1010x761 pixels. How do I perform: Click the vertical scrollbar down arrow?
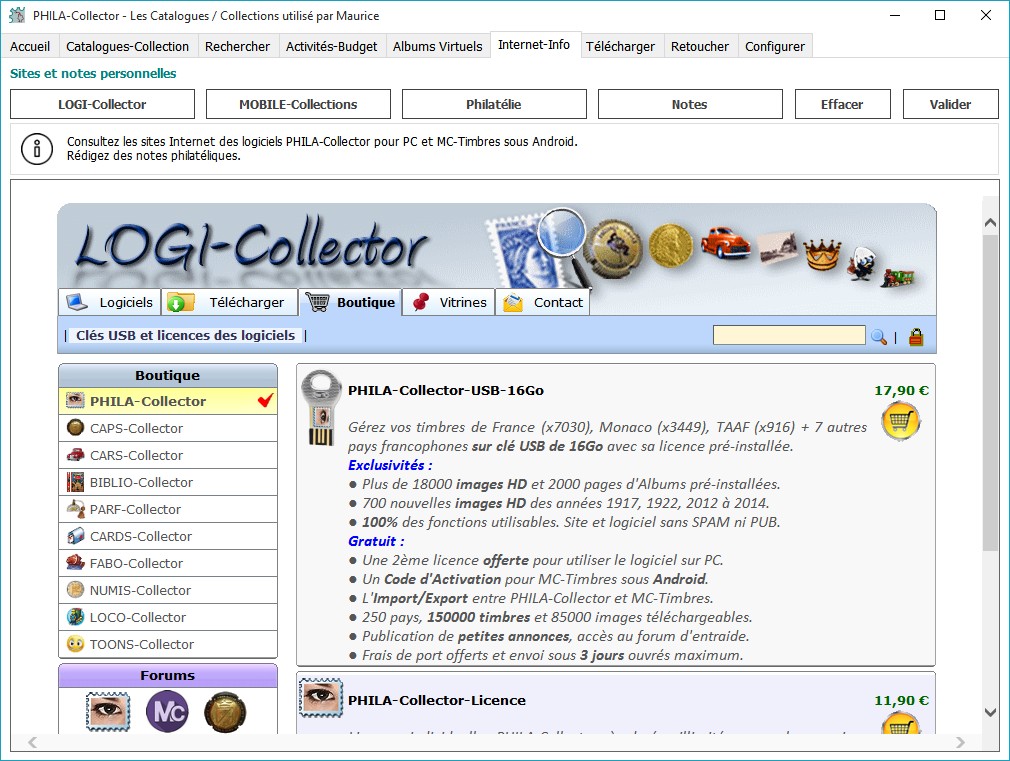pyautogui.click(x=991, y=712)
